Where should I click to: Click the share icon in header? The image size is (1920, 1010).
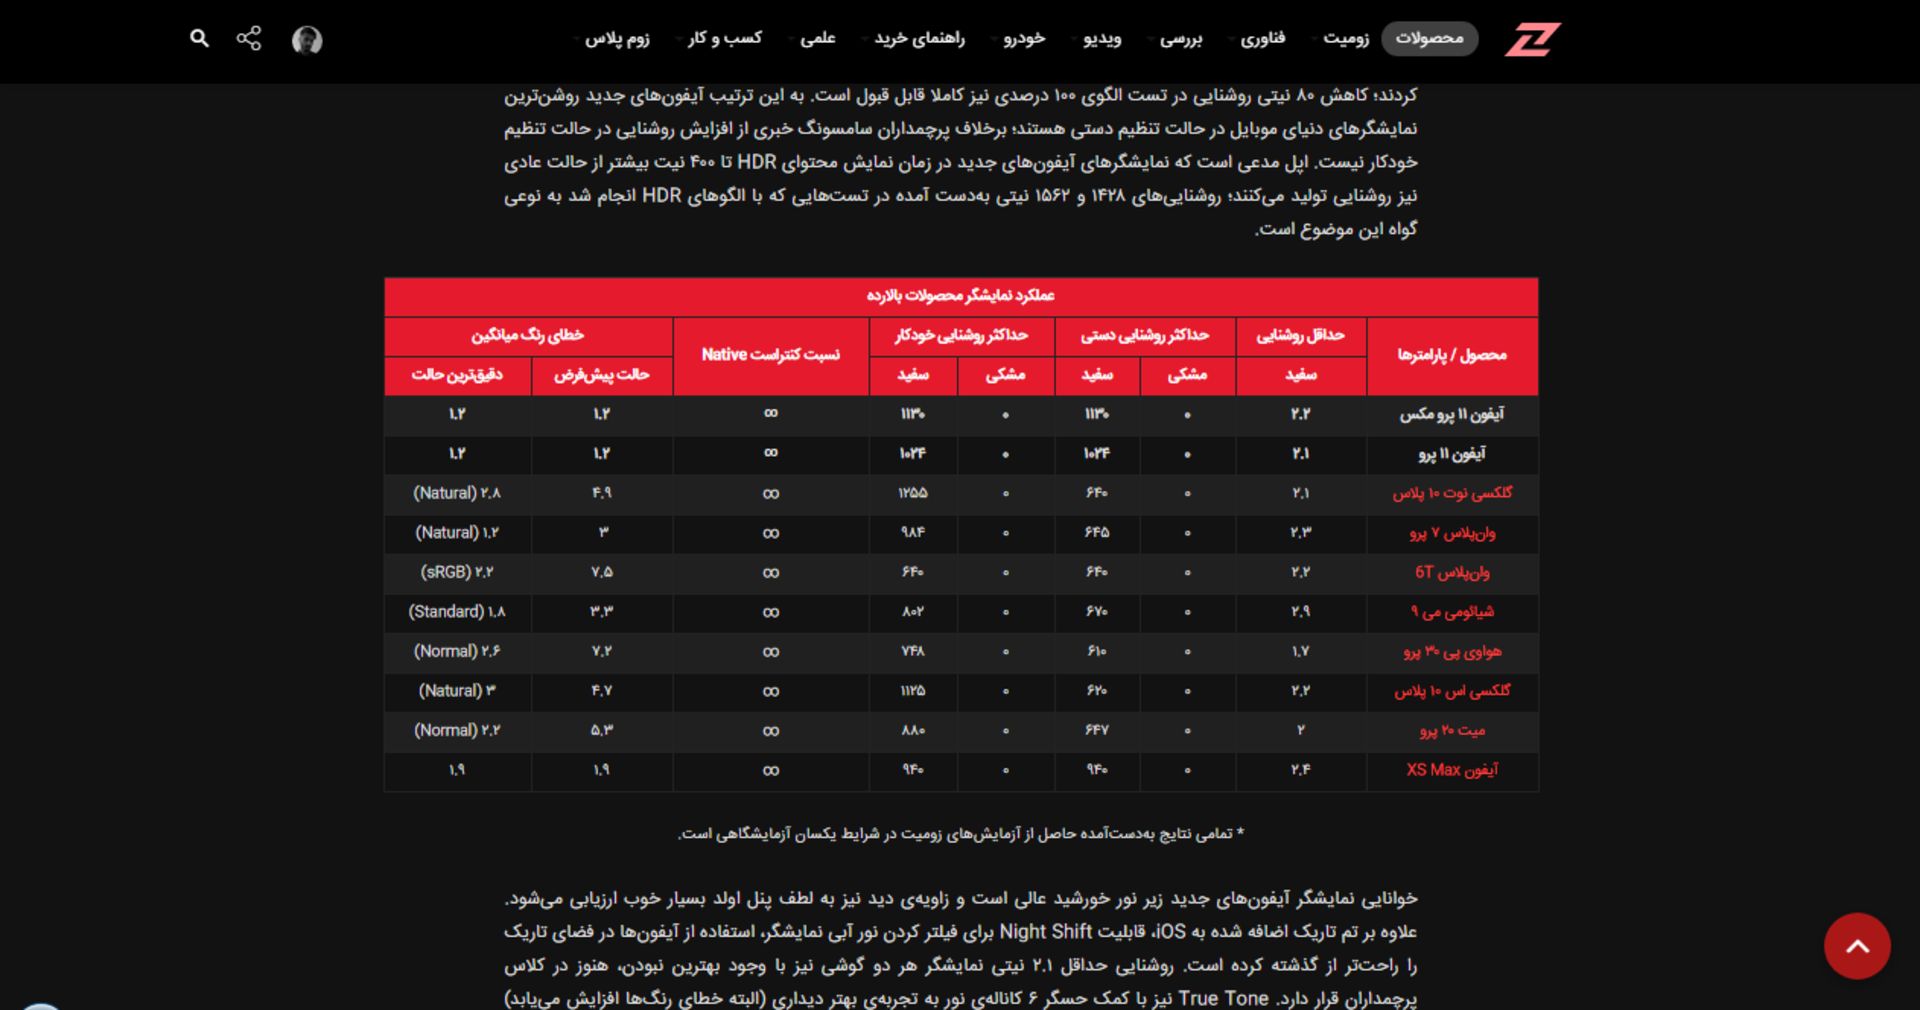pyautogui.click(x=249, y=38)
